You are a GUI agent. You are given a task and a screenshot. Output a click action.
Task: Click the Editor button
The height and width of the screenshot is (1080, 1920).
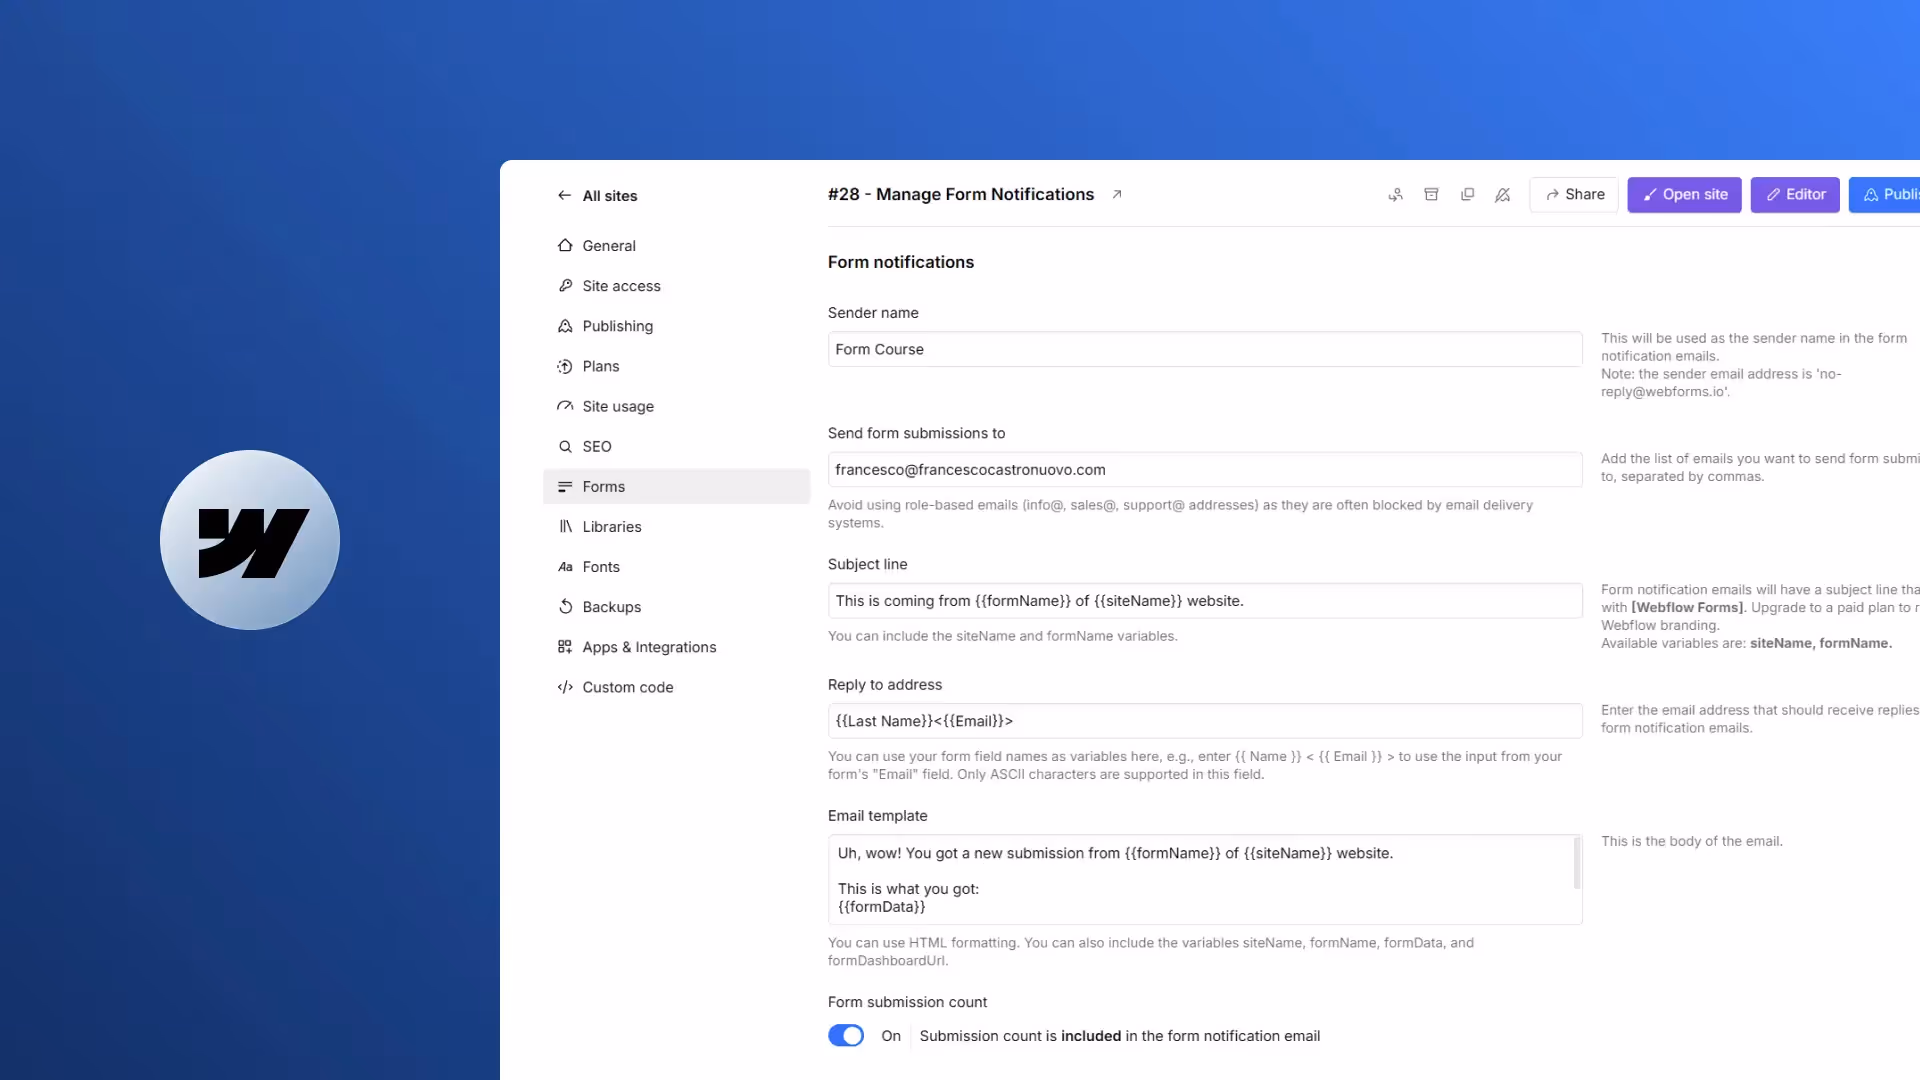pyautogui.click(x=1795, y=195)
